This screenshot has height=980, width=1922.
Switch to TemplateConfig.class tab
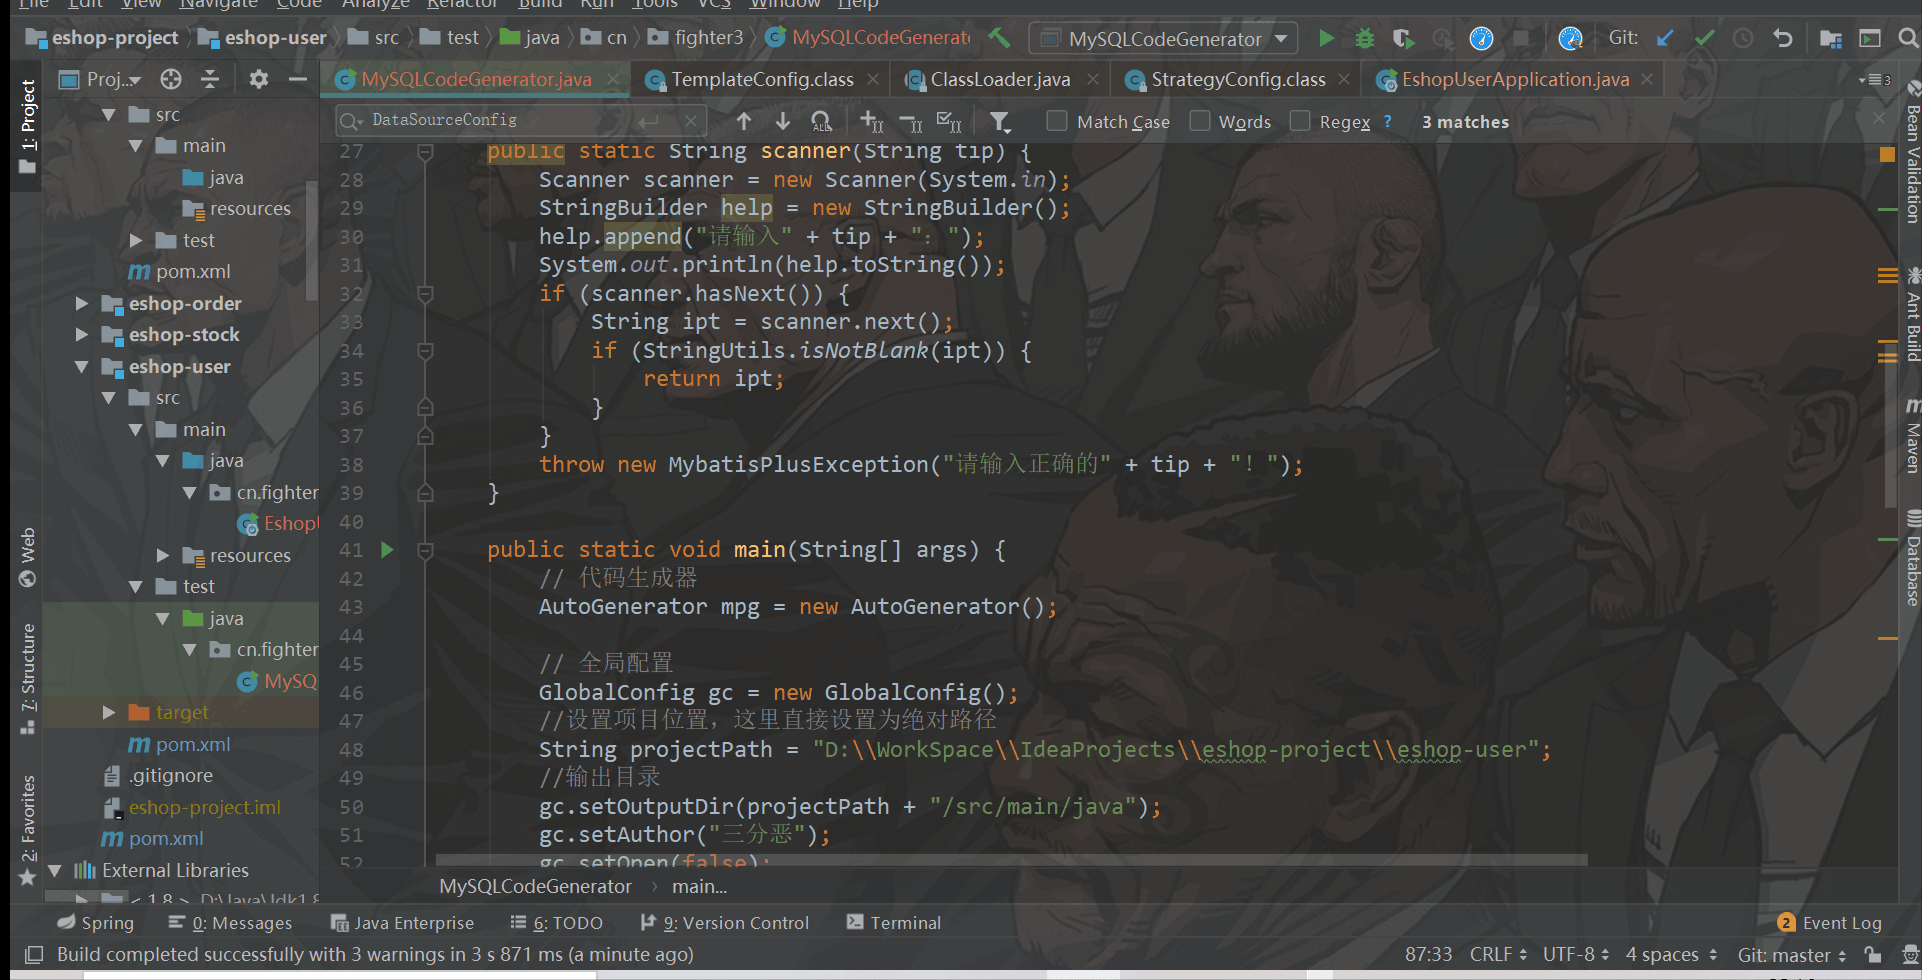coord(762,79)
